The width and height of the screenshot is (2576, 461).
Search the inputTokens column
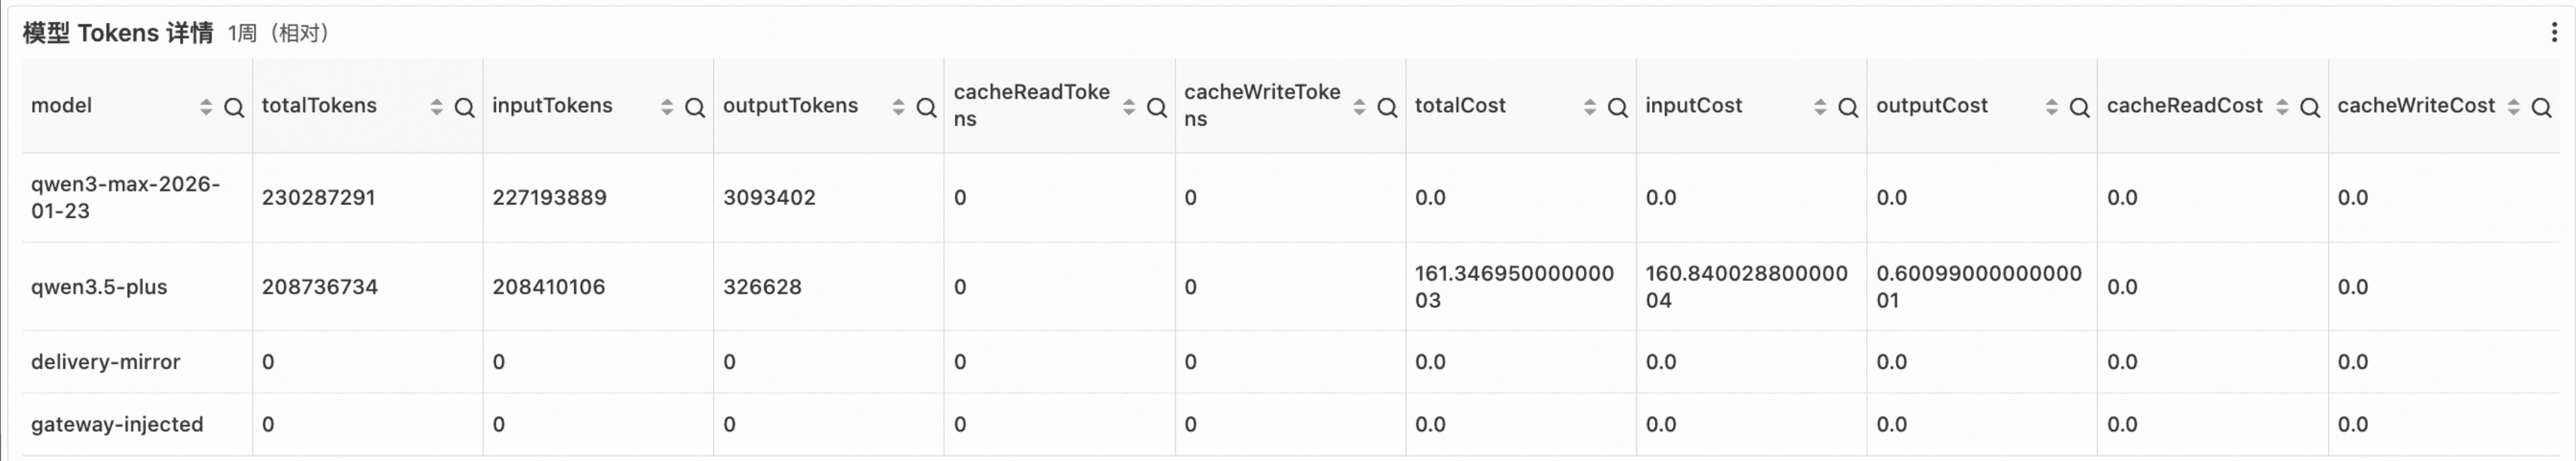695,108
